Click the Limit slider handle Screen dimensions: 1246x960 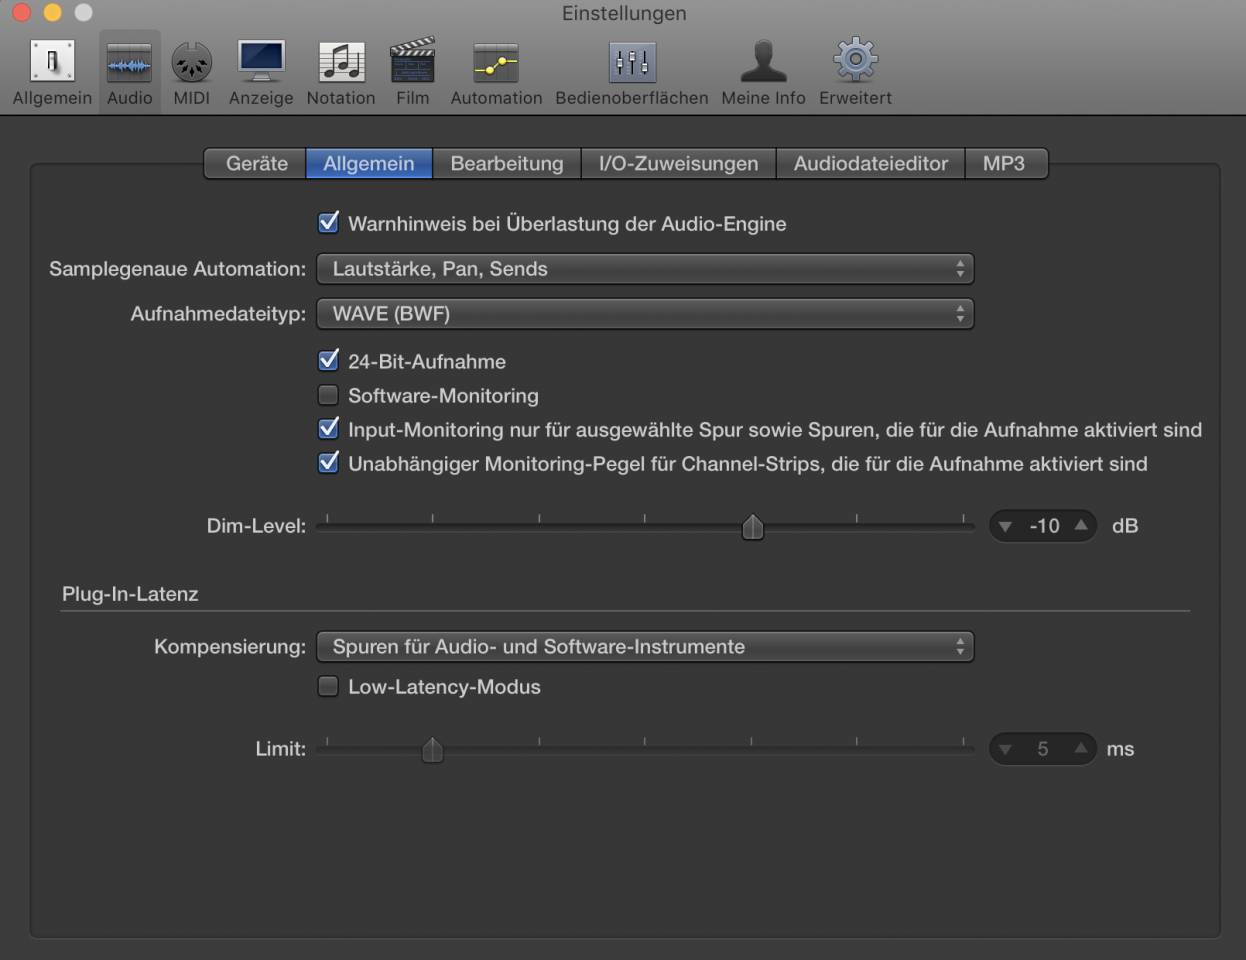click(x=432, y=750)
